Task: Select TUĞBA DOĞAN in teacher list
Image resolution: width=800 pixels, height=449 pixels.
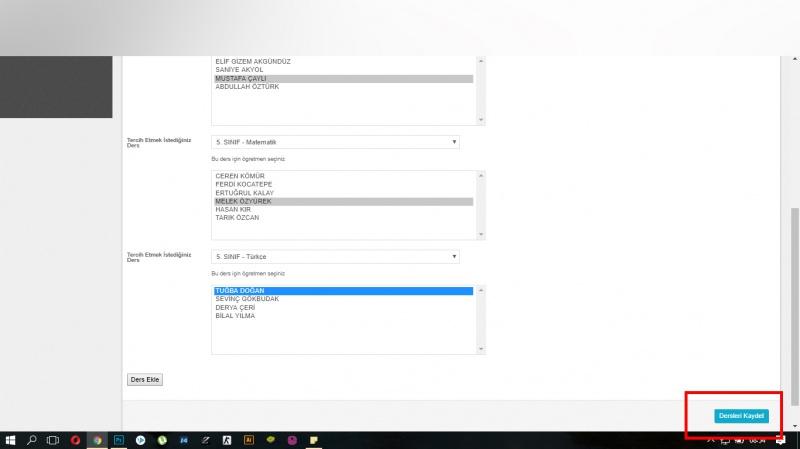Action: (240, 291)
